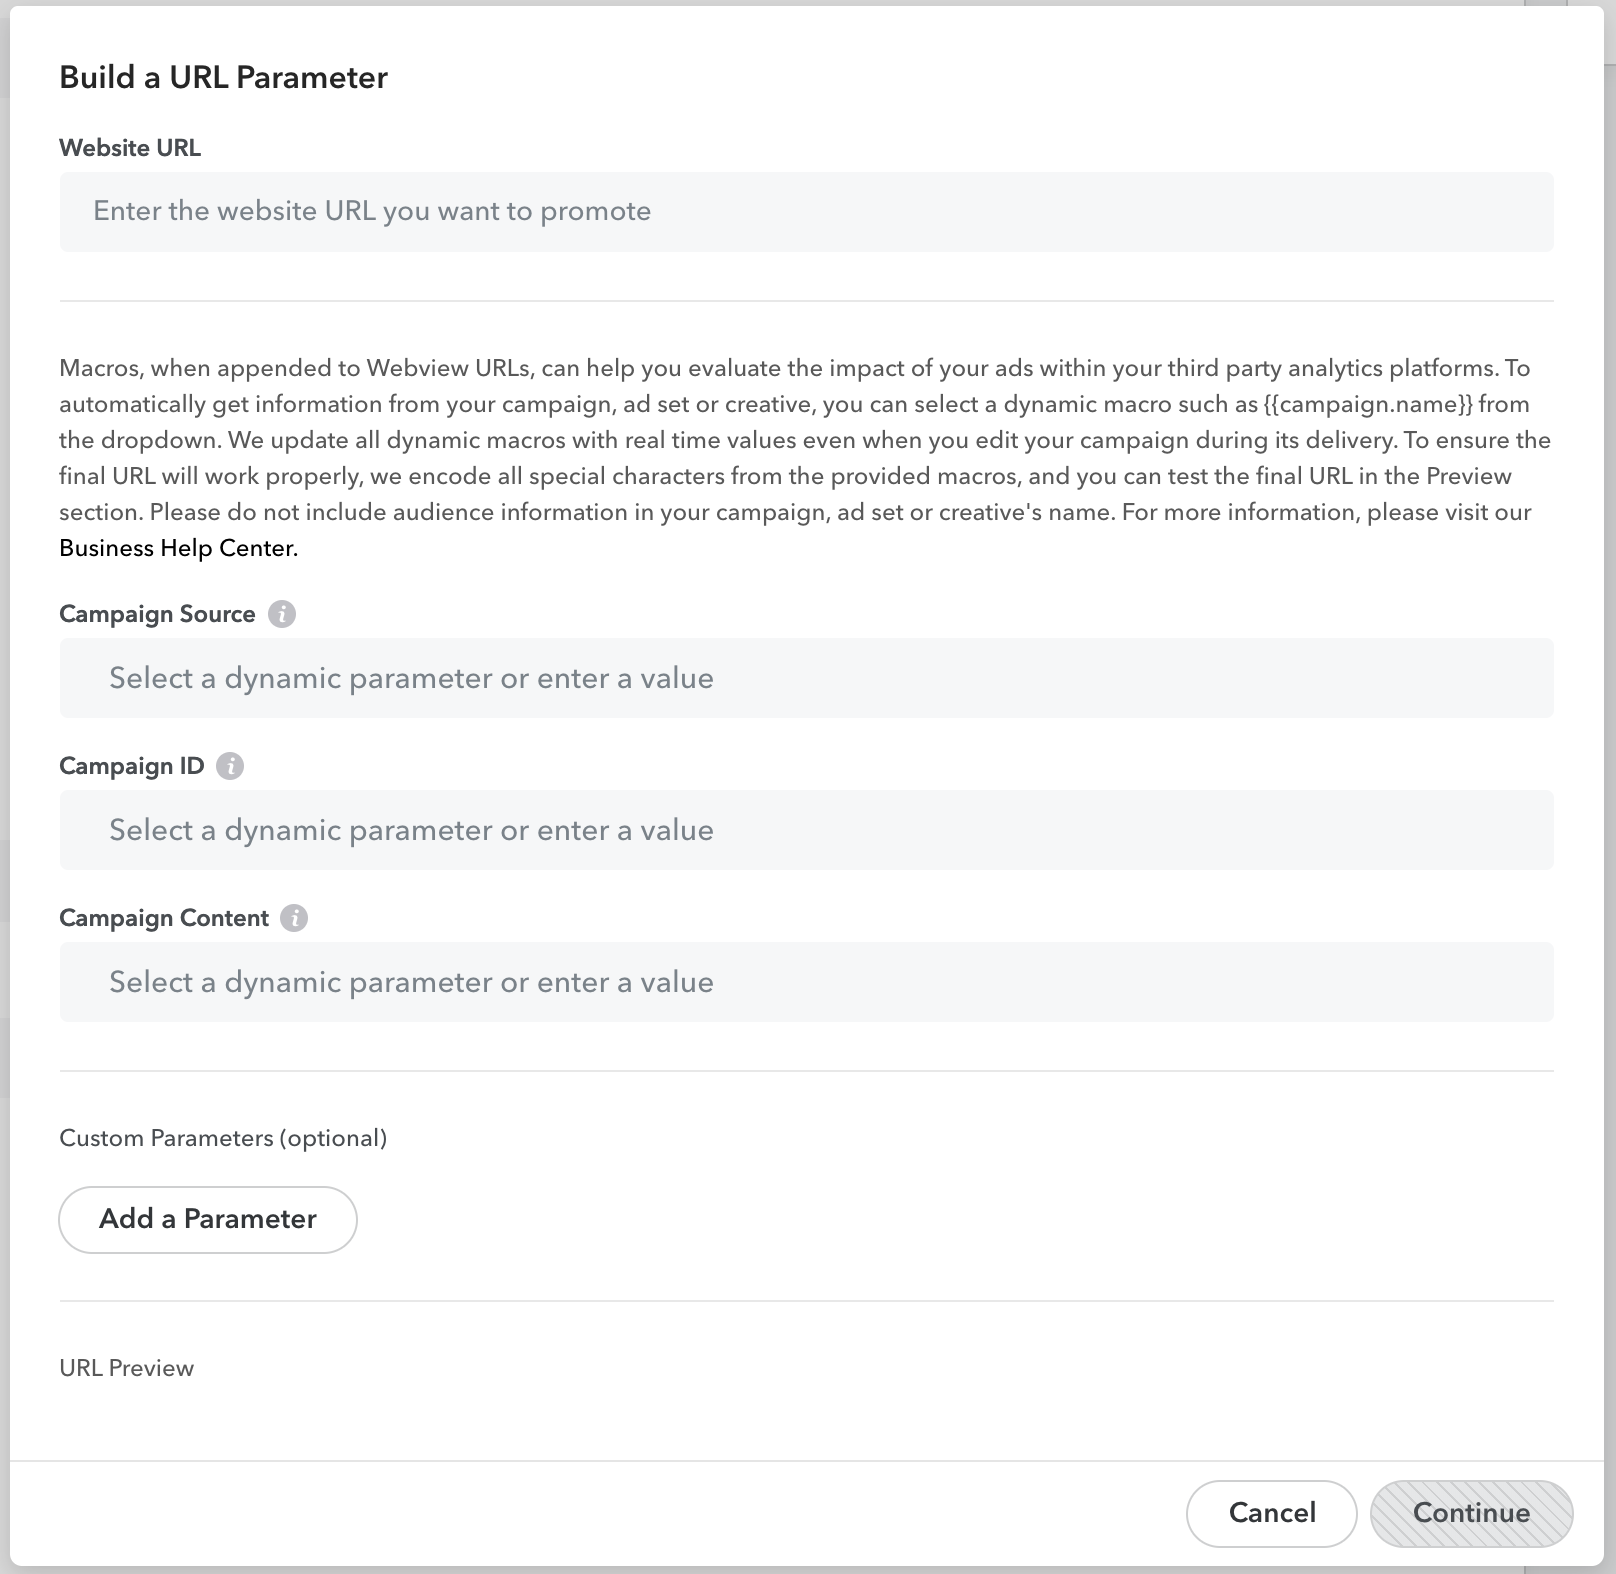Click the Campaign Content info icon
The width and height of the screenshot is (1616, 1574).
pos(294,918)
